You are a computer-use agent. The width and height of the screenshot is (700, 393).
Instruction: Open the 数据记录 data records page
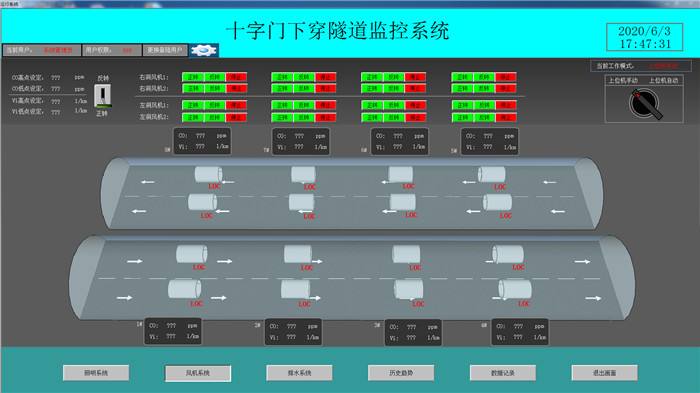[503, 373]
